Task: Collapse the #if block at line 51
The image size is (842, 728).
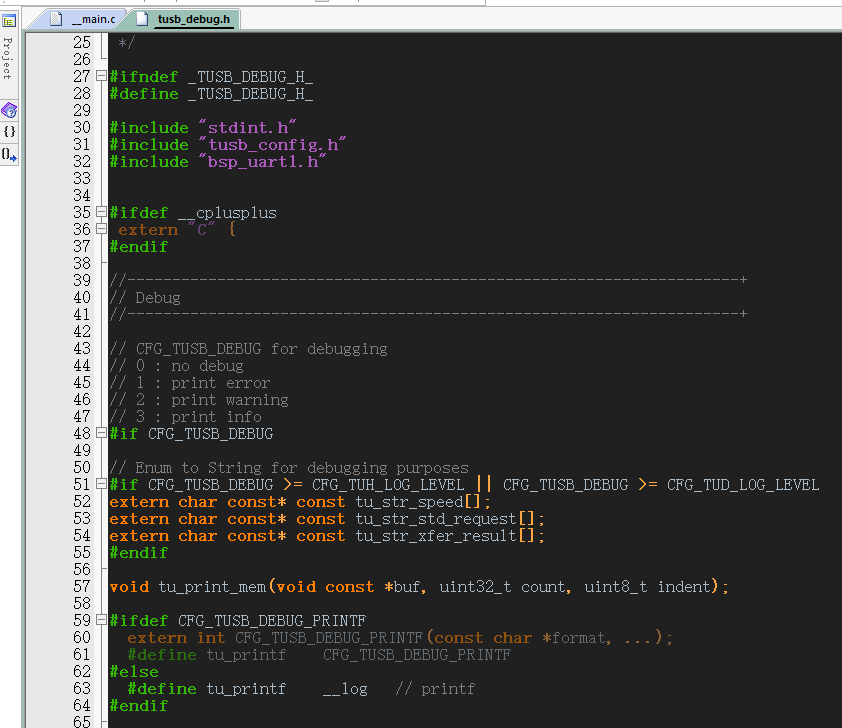Action: pyautogui.click(x=101, y=484)
